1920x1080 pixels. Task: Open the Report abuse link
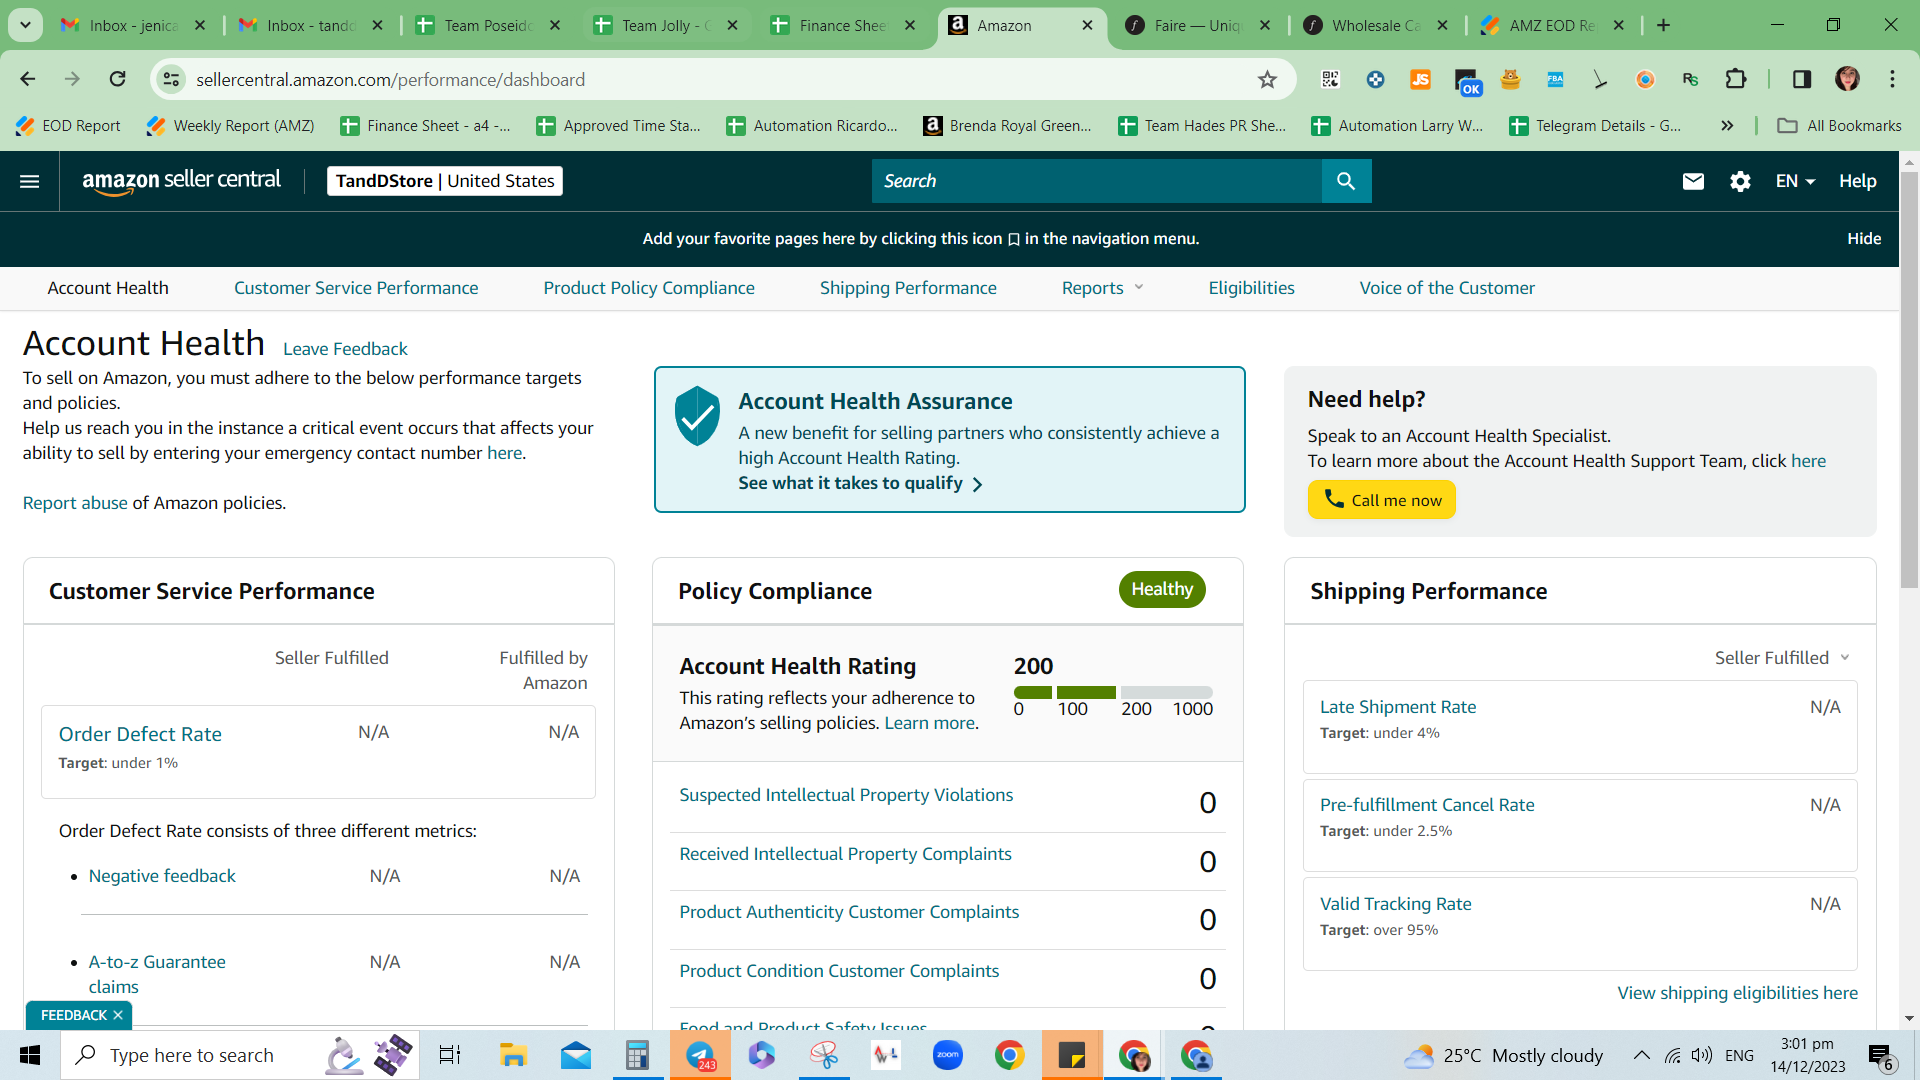click(75, 503)
